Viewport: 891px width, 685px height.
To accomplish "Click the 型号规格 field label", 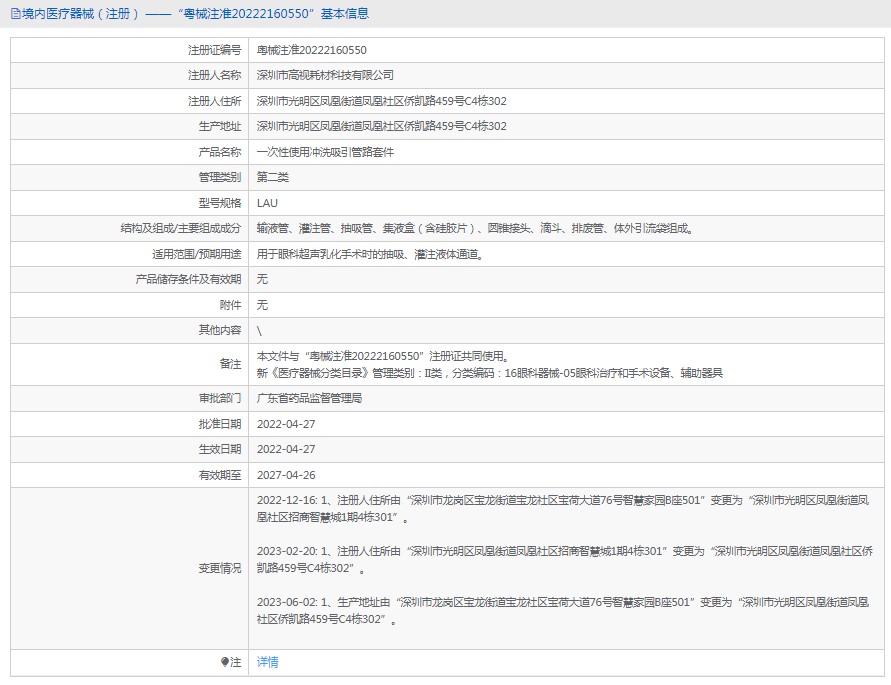I will (219, 203).
